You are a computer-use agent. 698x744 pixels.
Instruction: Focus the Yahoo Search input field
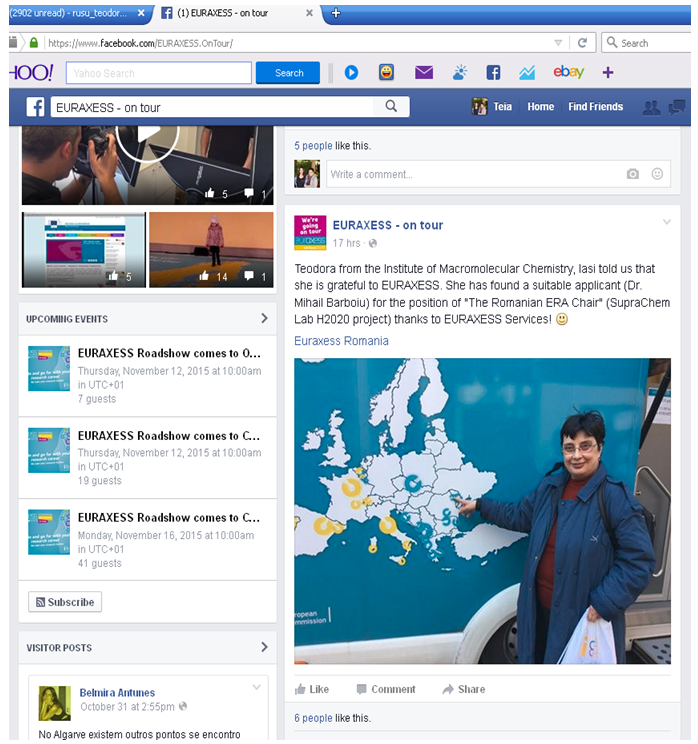(158, 73)
